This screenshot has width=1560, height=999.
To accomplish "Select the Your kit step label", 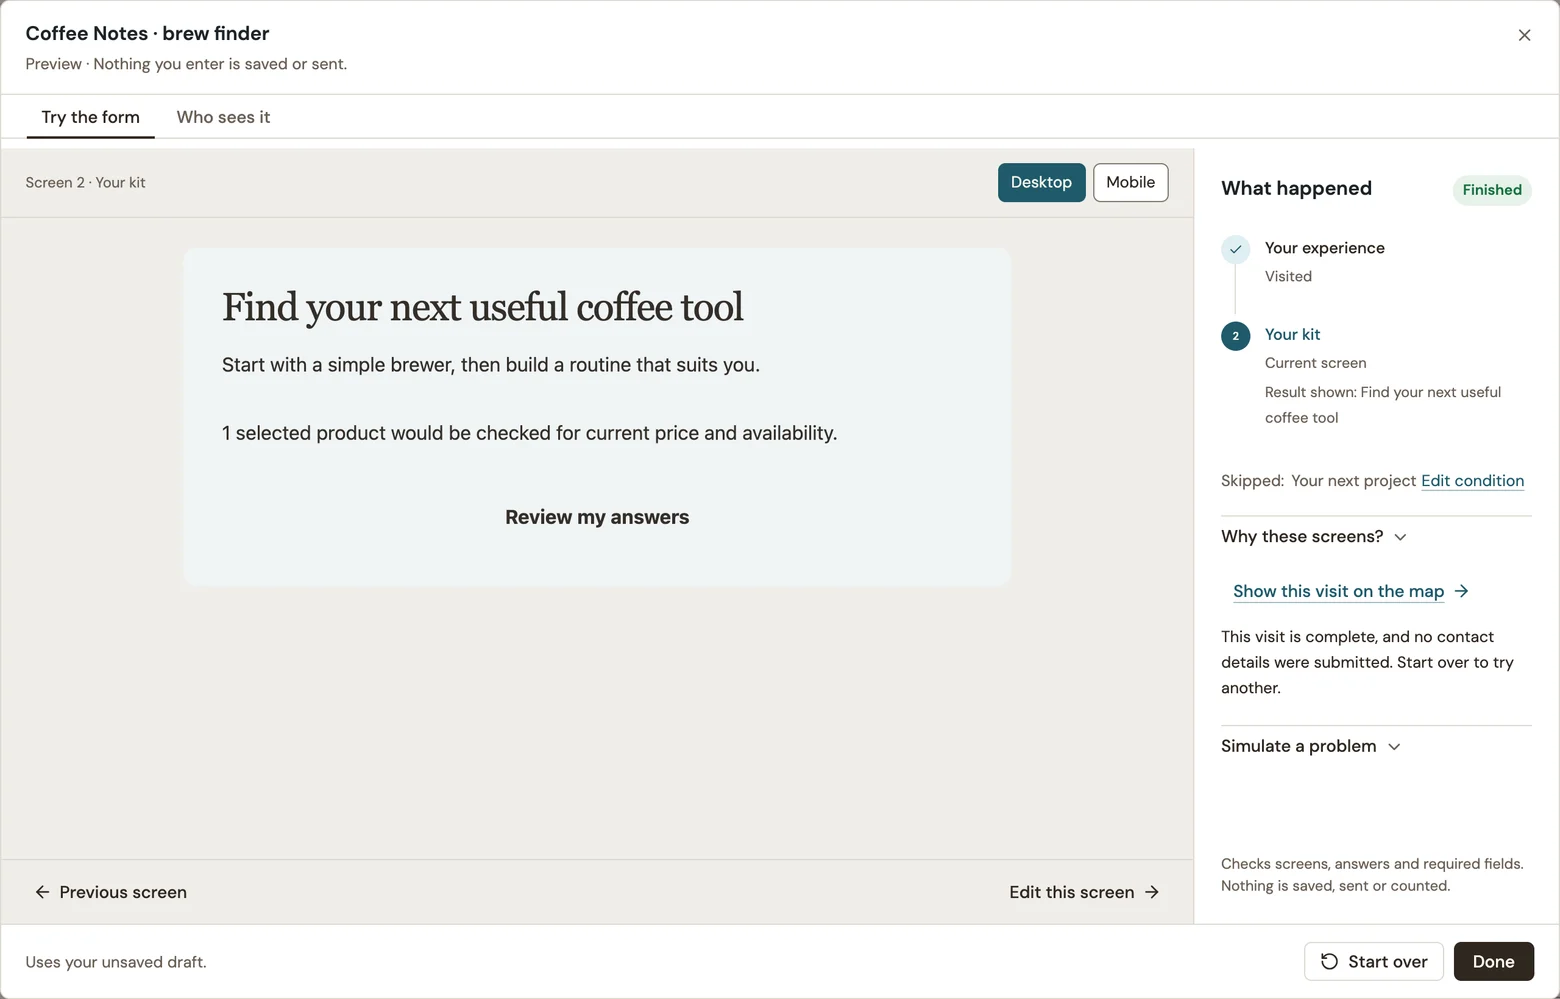I will point(1292,334).
